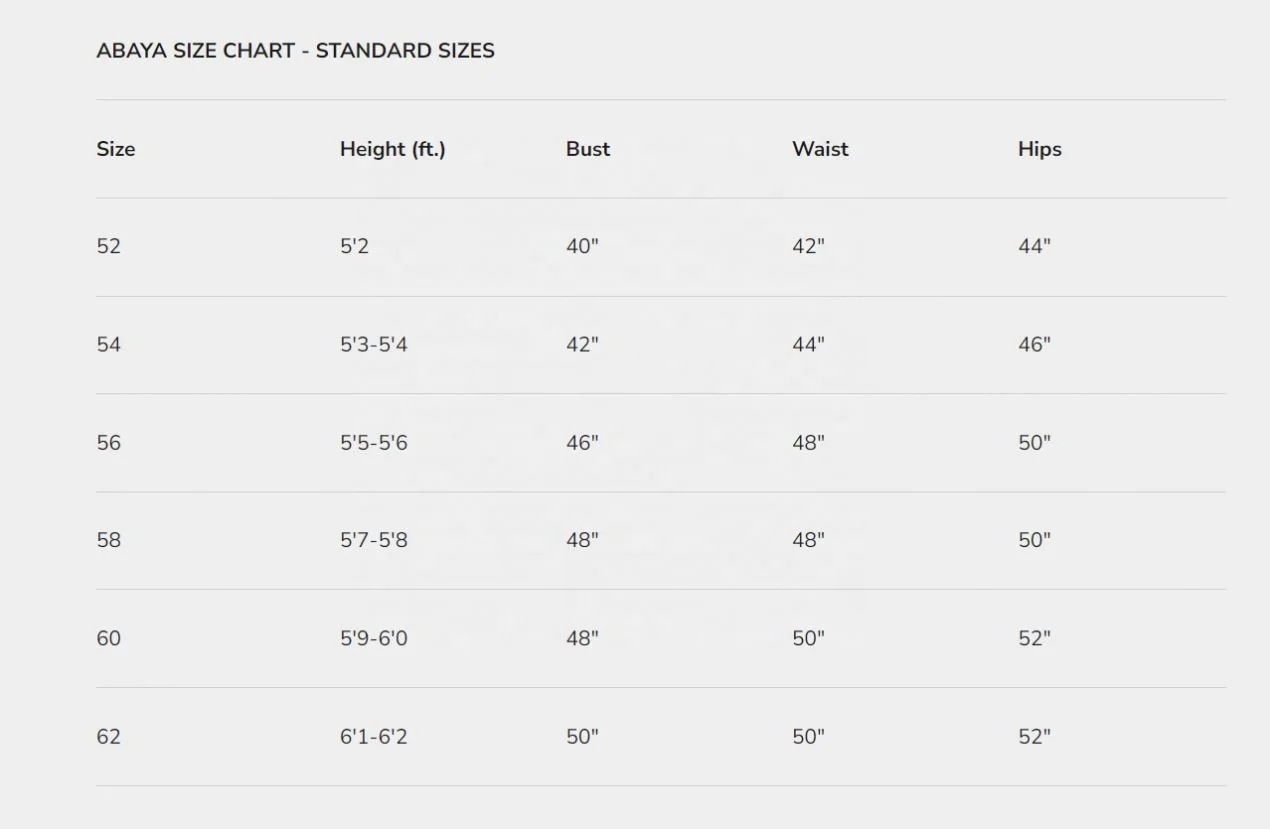Select height range 6'1-6'2
Image resolution: width=1270 pixels, height=829 pixels.
coord(373,737)
